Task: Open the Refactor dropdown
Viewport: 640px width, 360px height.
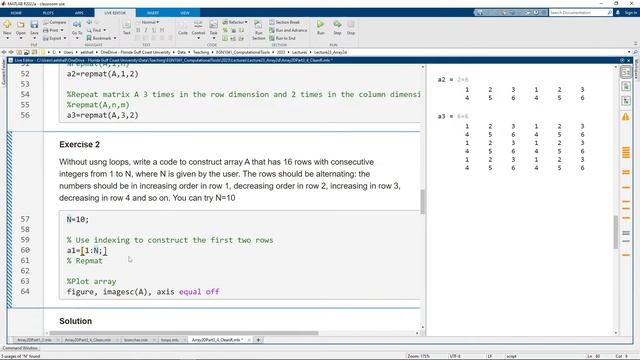Action: coord(236,22)
